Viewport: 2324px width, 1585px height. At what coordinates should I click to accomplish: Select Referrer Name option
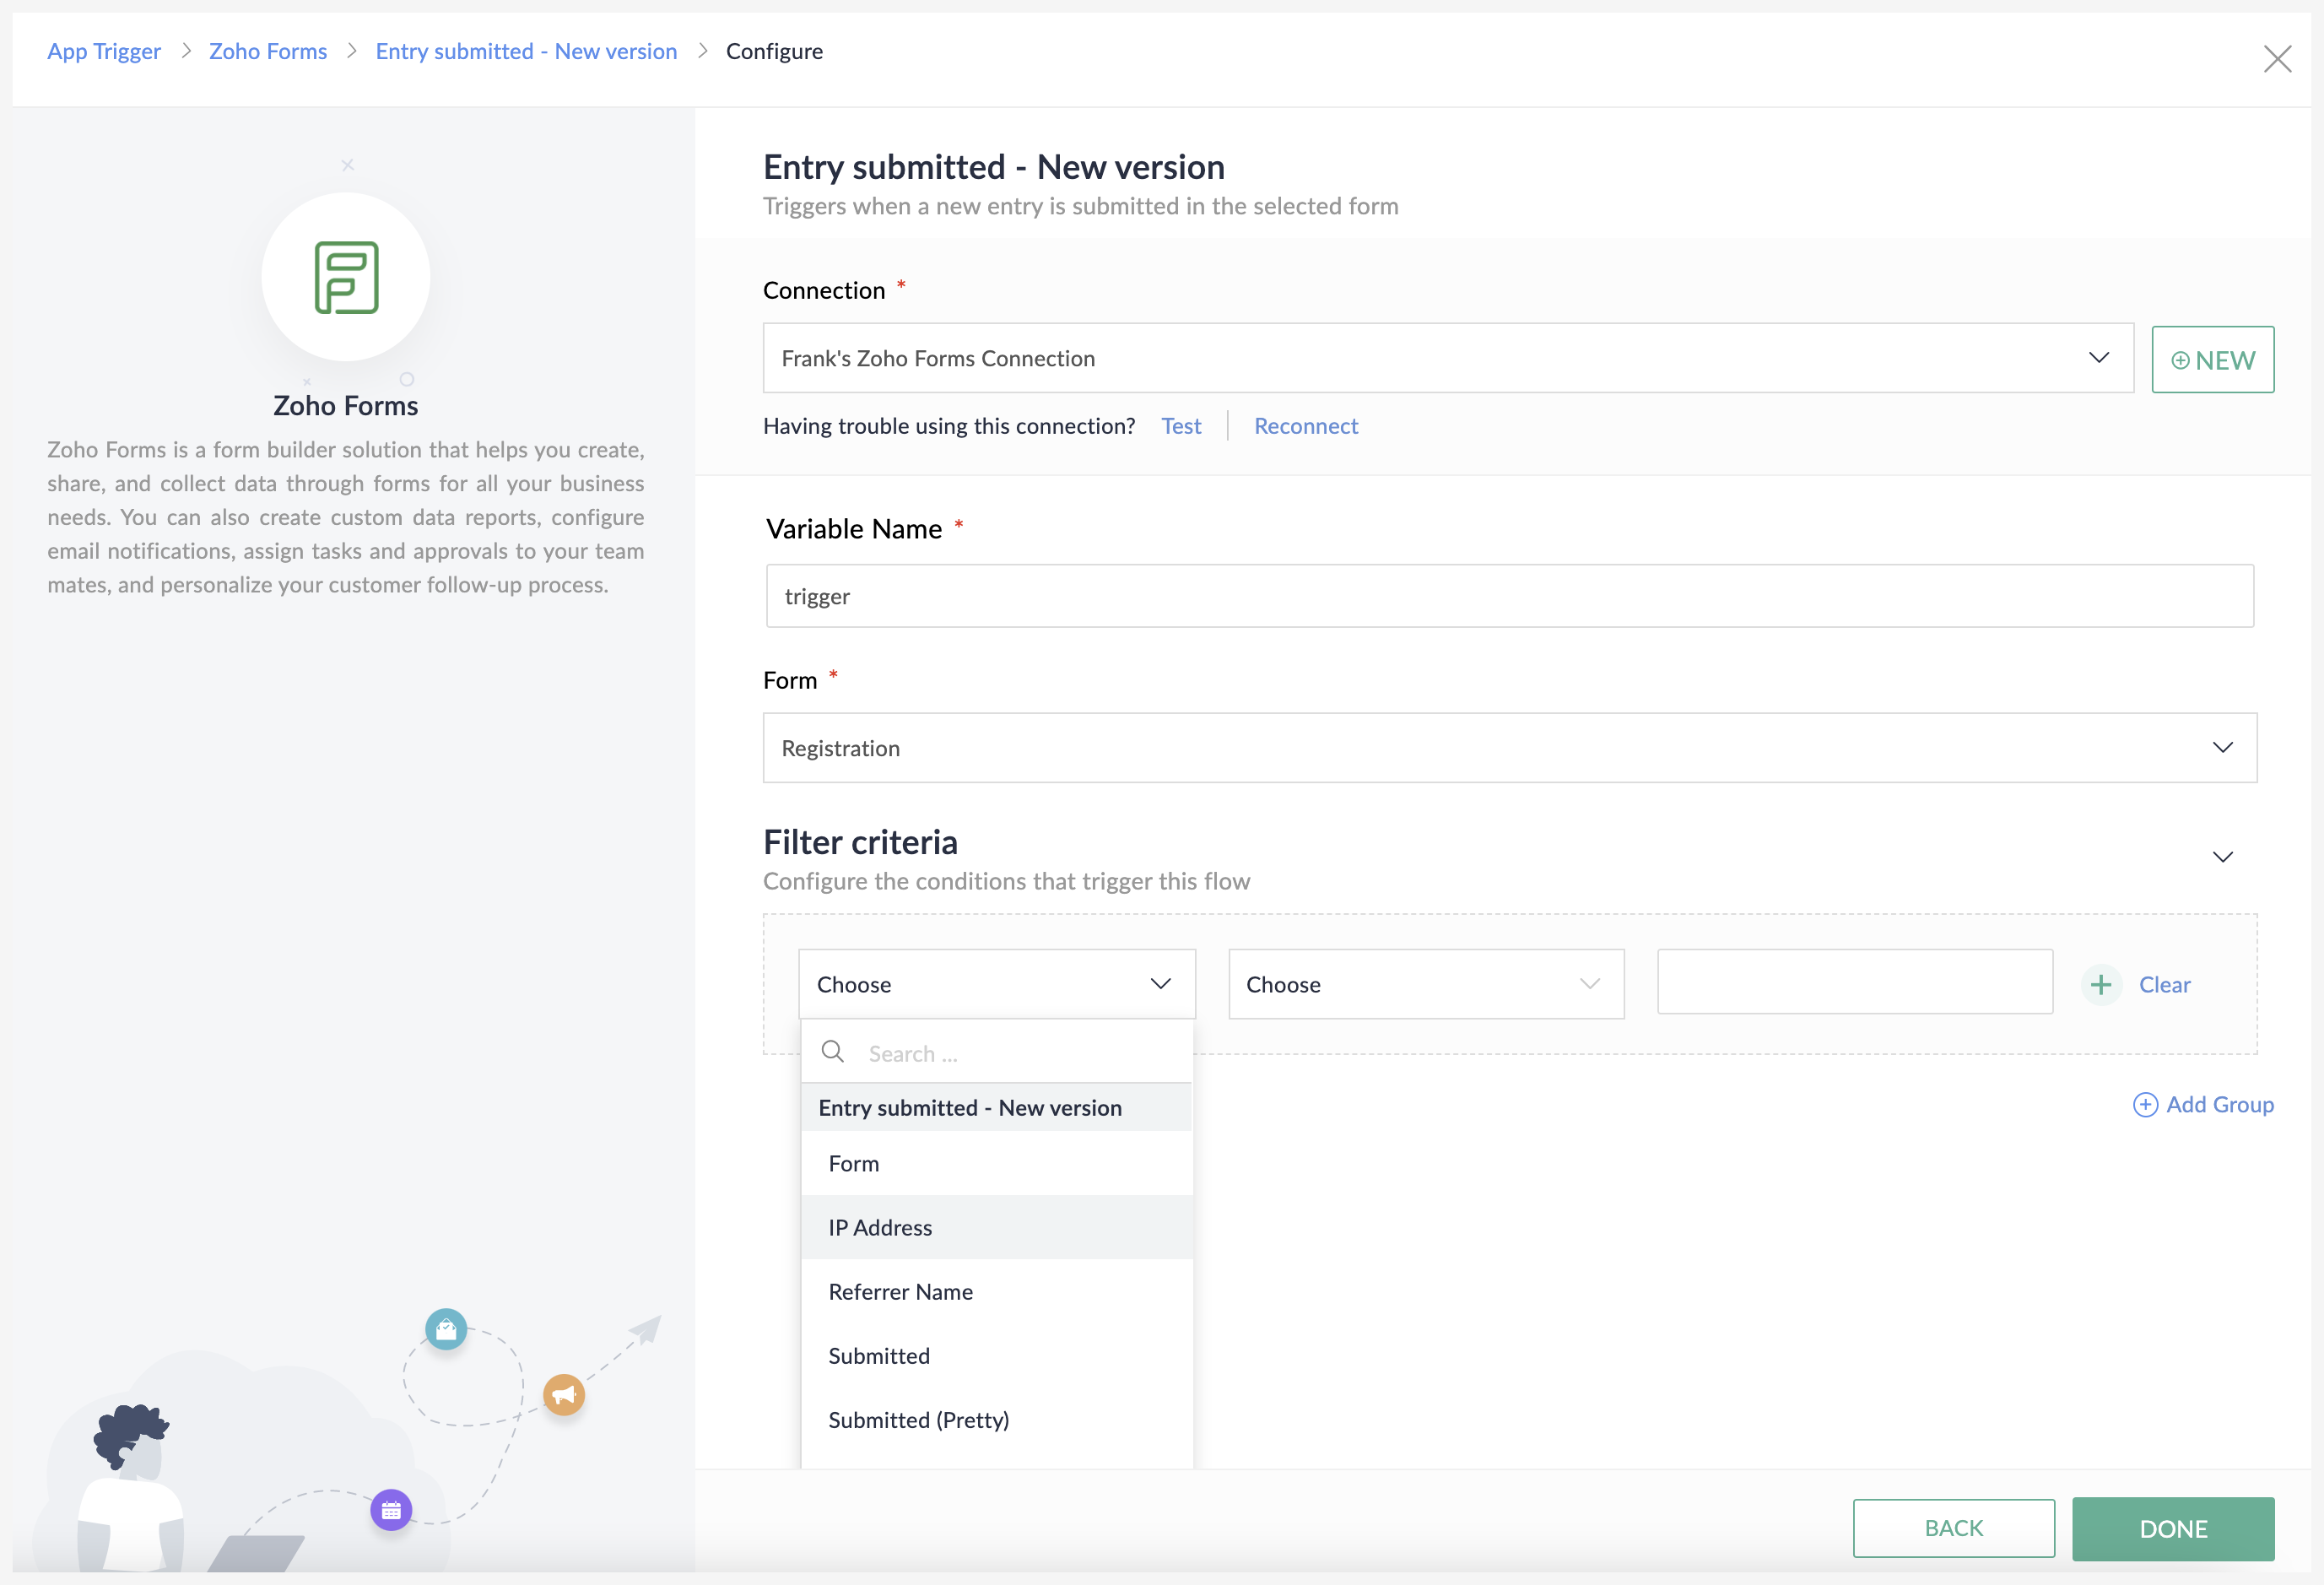tap(900, 1292)
